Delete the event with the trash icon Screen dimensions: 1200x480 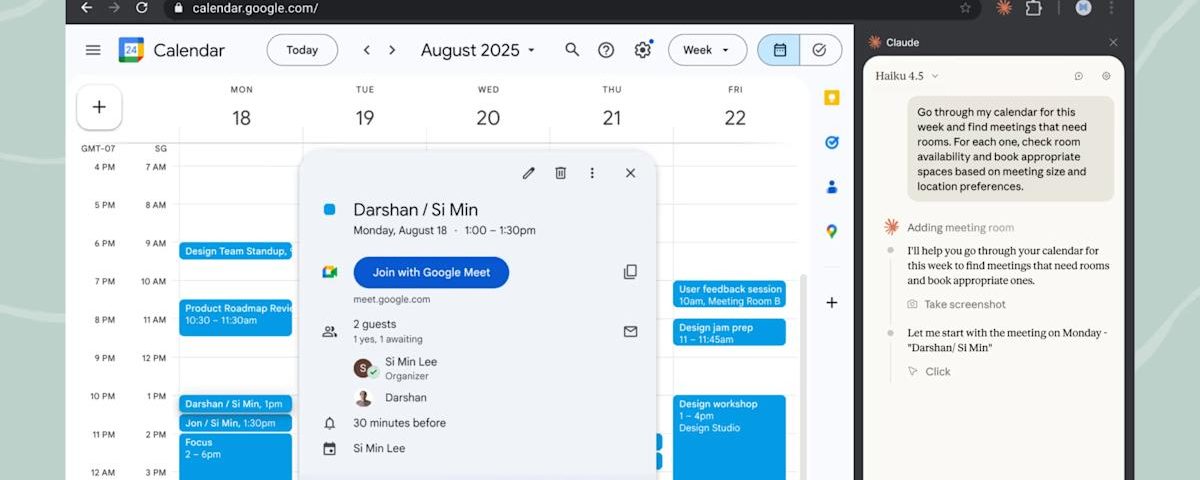560,173
